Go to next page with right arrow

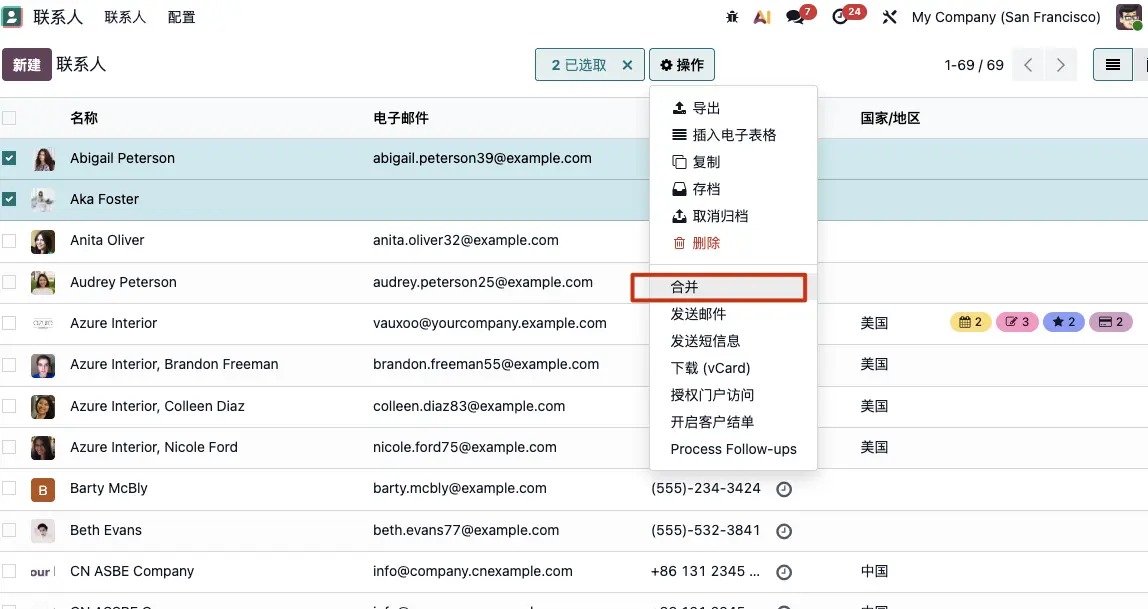point(1061,64)
